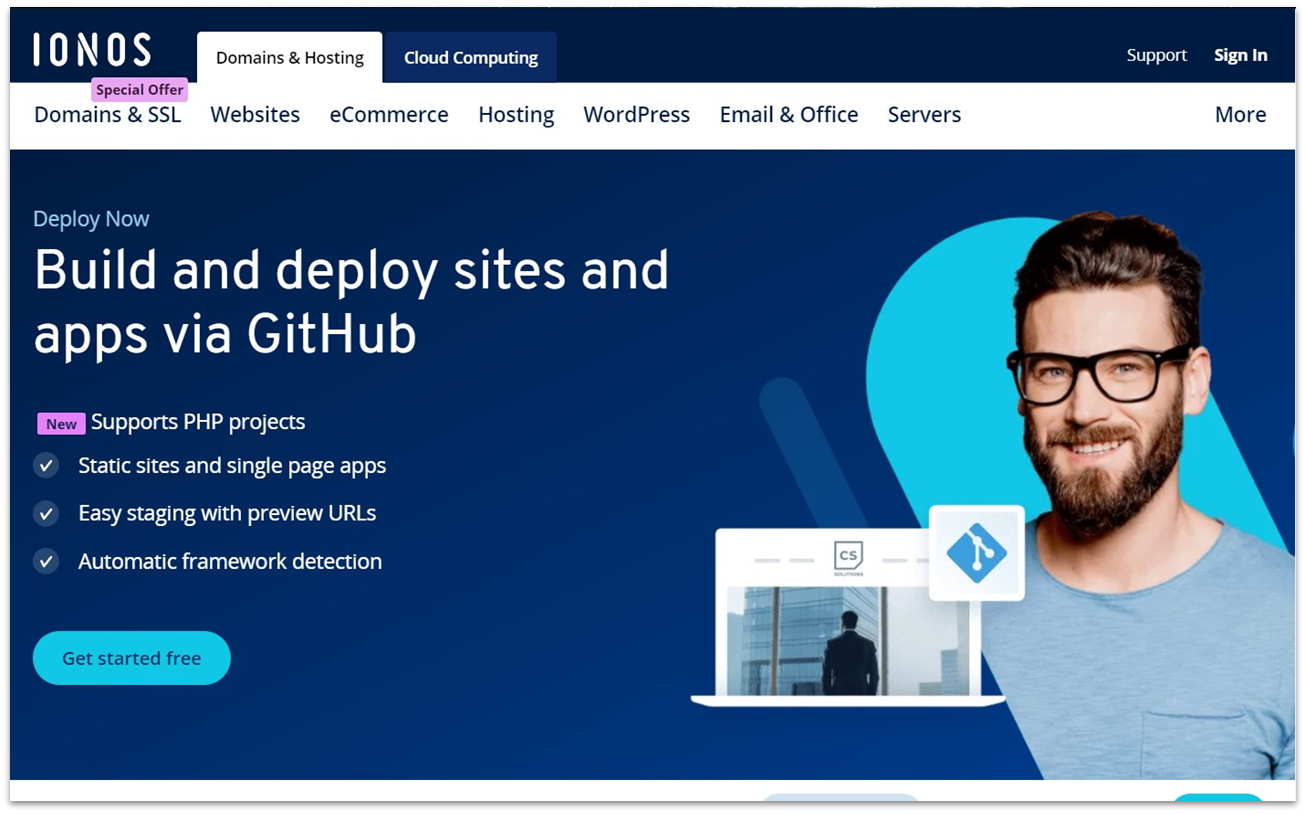Click the Deploy Now label
The height and width of the screenshot is (814, 1306).
(x=91, y=219)
